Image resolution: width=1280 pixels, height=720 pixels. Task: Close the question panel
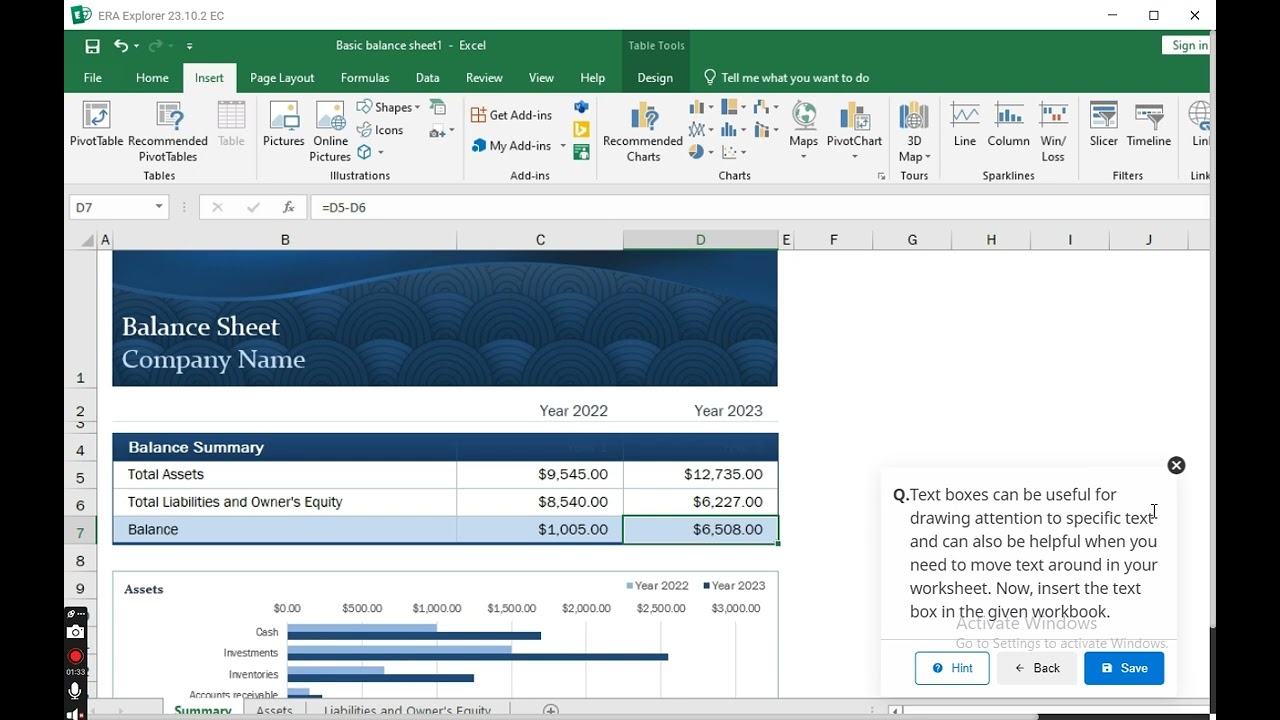(x=1176, y=465)
